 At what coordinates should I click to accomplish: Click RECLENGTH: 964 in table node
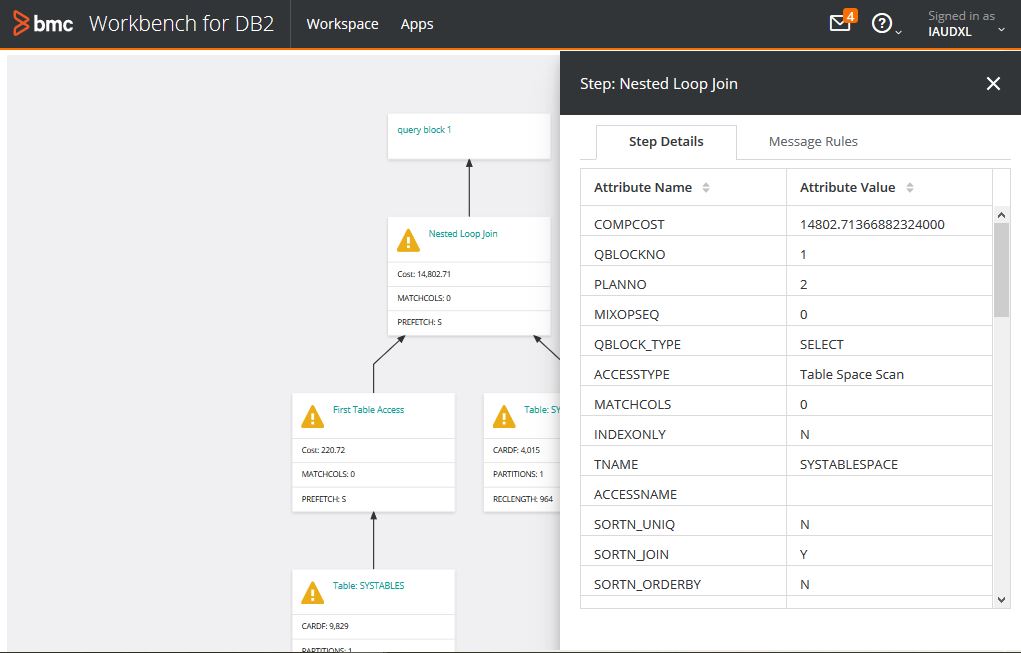(522, 499)
